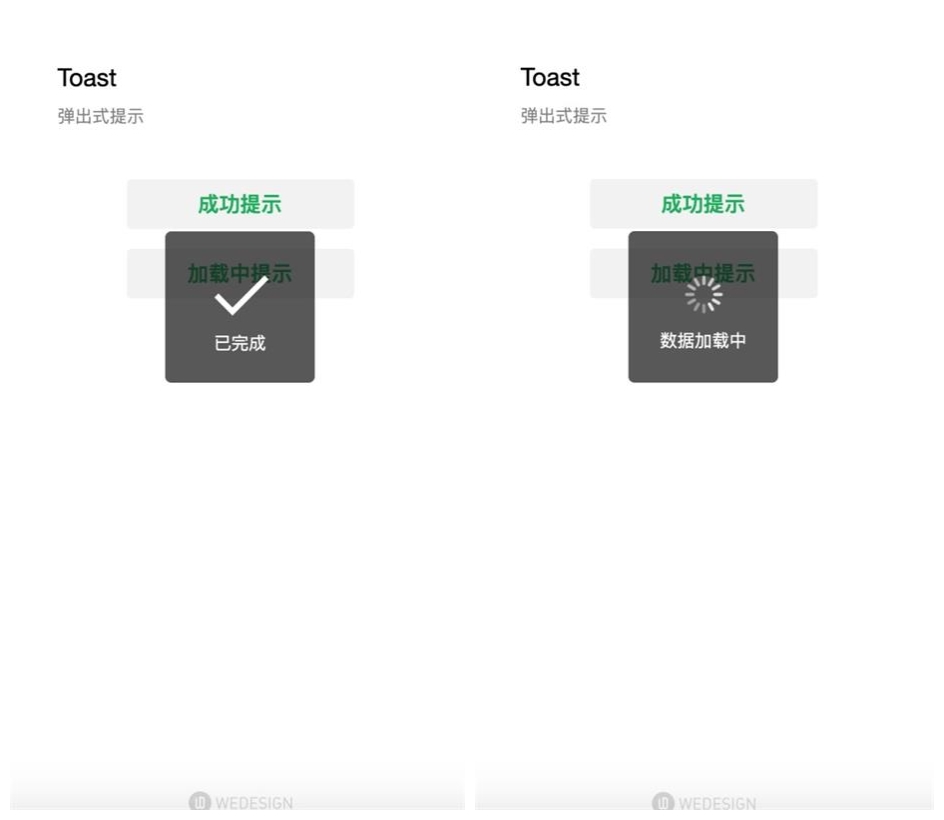
Task: Click the WEDESIGN footer text under the 已完成 toast
Action: tap(254, 803)
